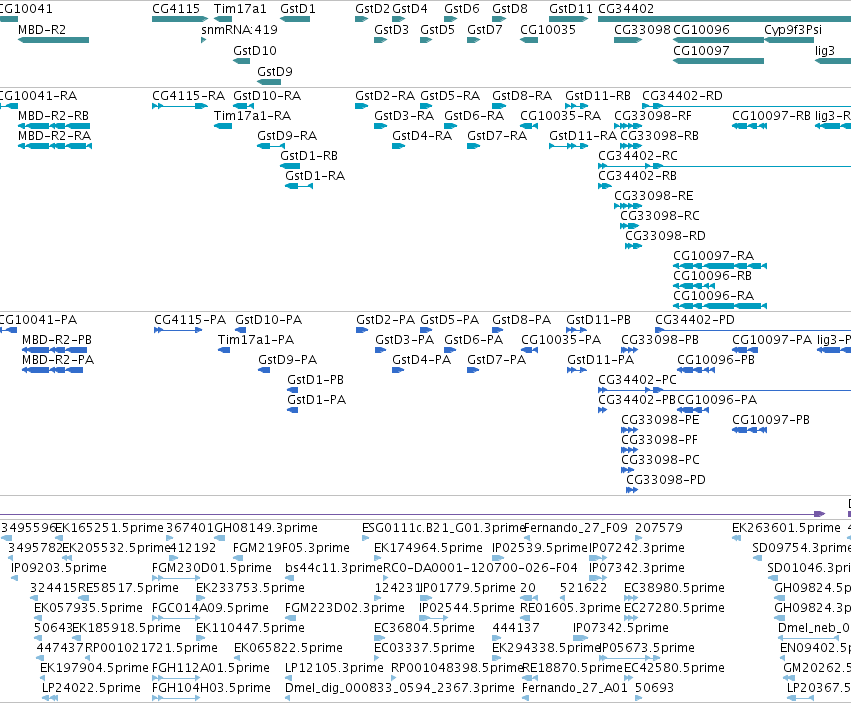Click the bs44c11.3prime EST label
851x703 pixels.
[x=334, y=568]
